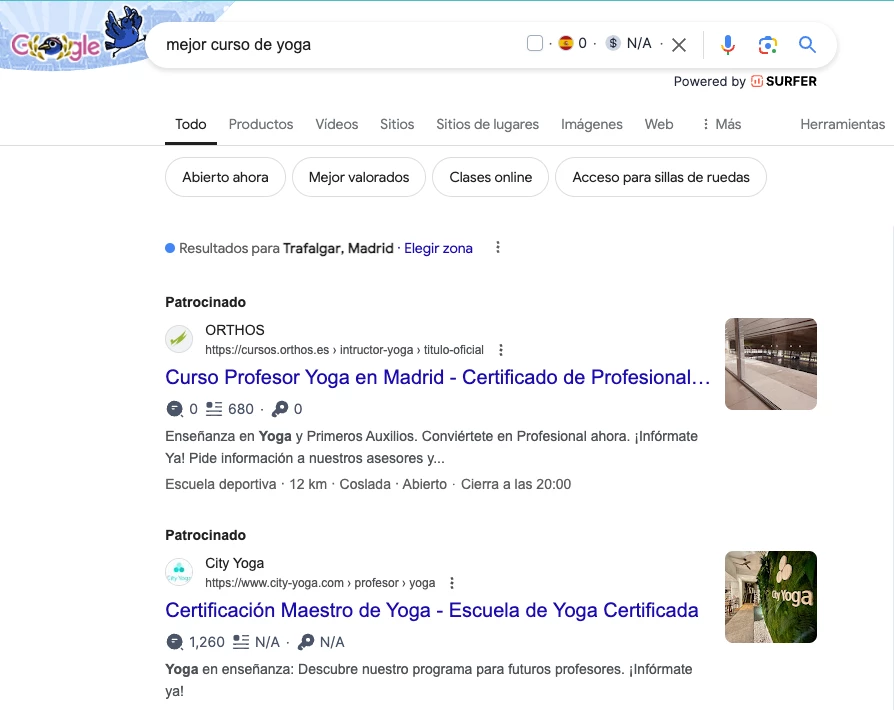894x710 pixels.
Task: Expand options menu beside ORTHOS URL
Action: (501, 350)
